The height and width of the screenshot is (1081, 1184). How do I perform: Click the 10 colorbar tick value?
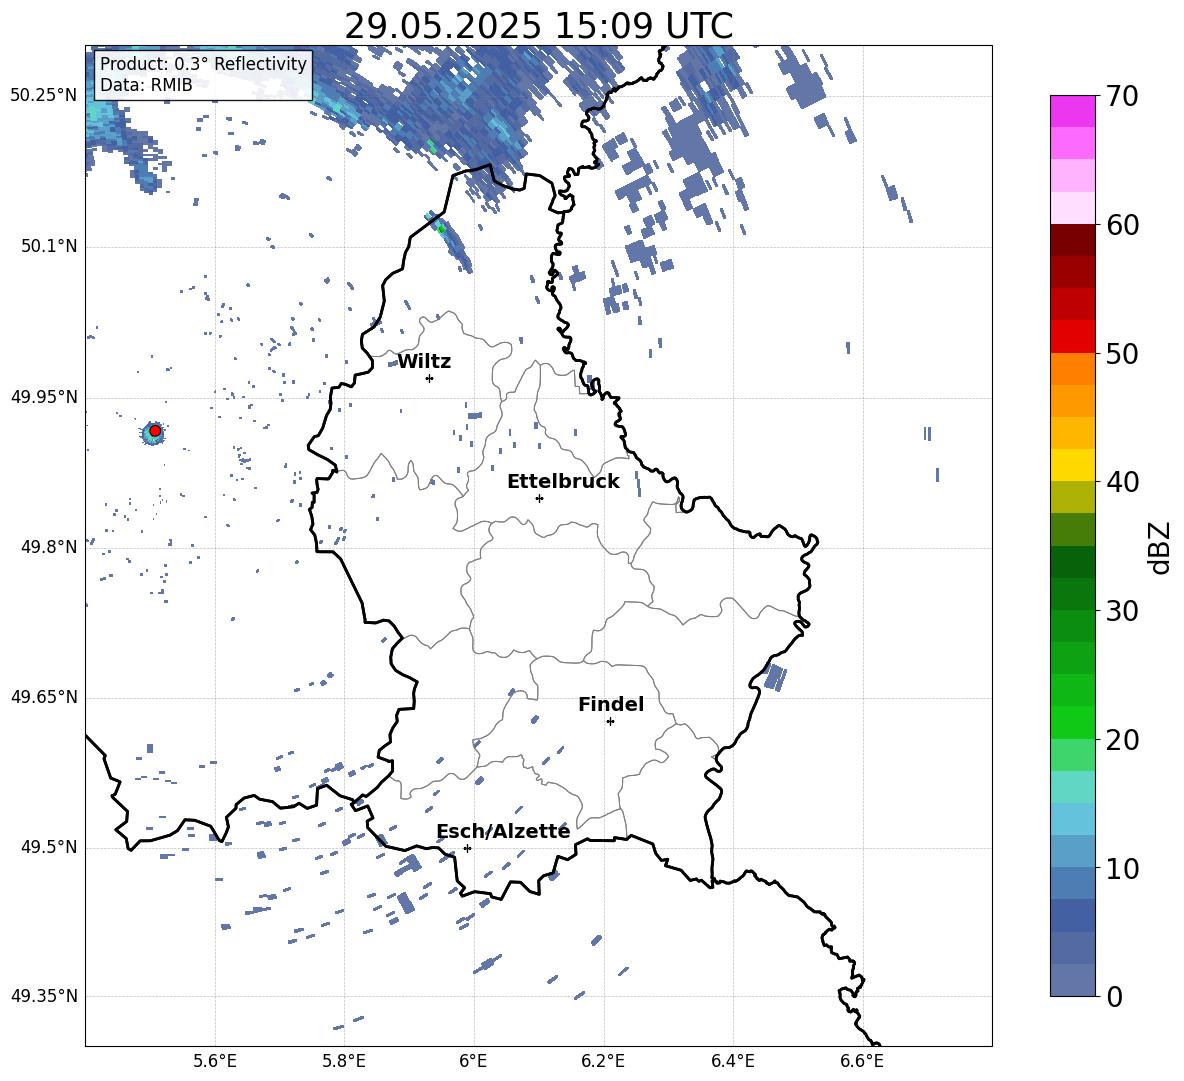pos(1122,868)
